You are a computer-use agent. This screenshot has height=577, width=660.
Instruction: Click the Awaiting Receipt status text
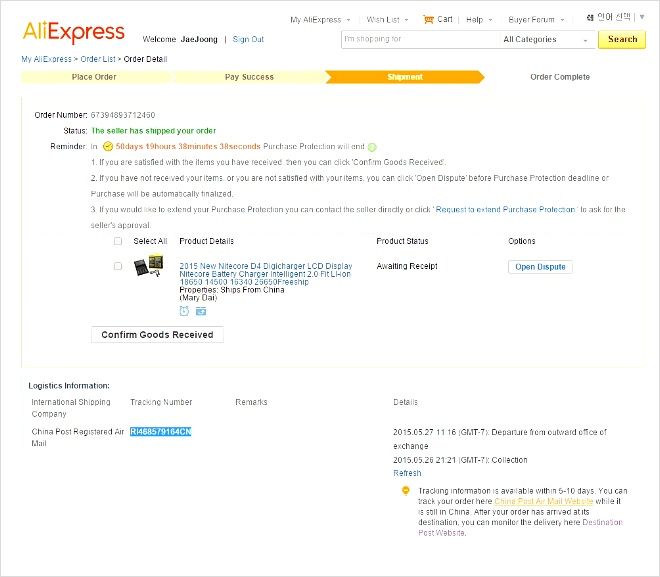(x=407, y=266)
